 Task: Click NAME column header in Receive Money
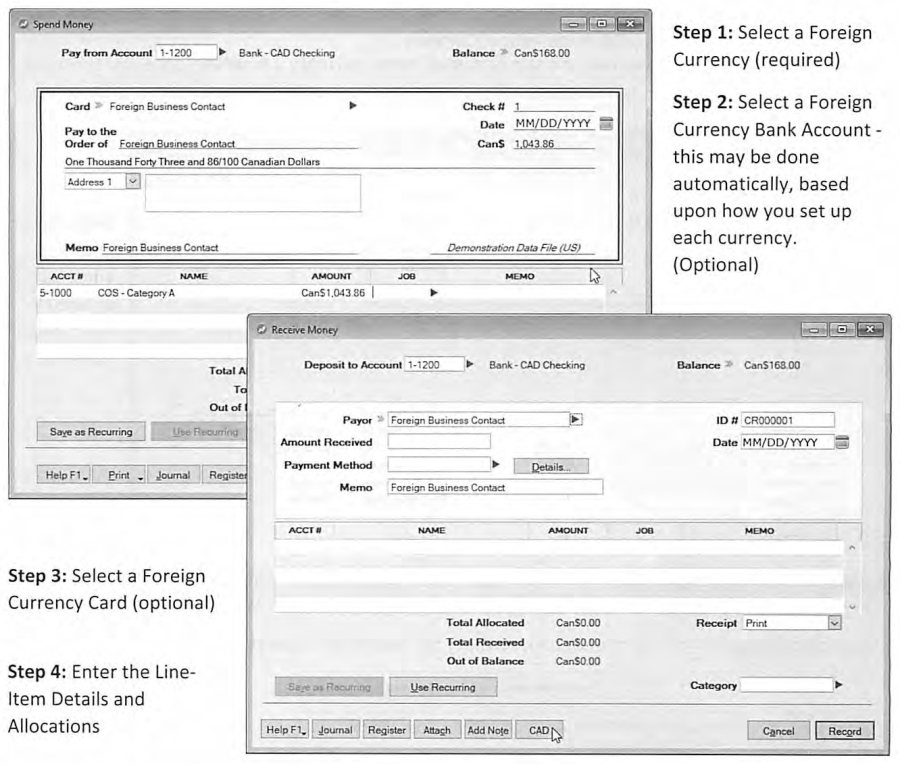tap(431, 530)
